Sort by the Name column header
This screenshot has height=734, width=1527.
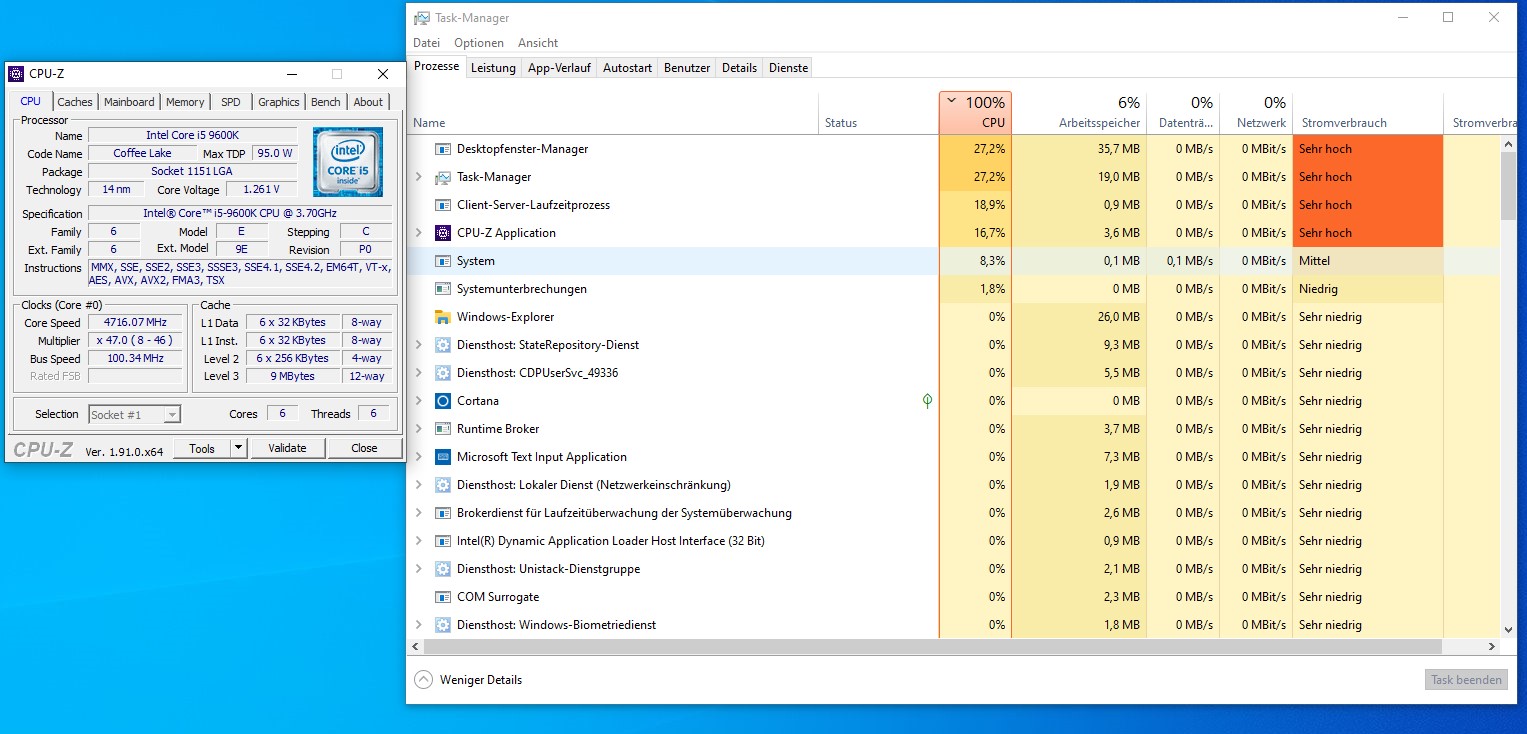click(x=613, y=113)
